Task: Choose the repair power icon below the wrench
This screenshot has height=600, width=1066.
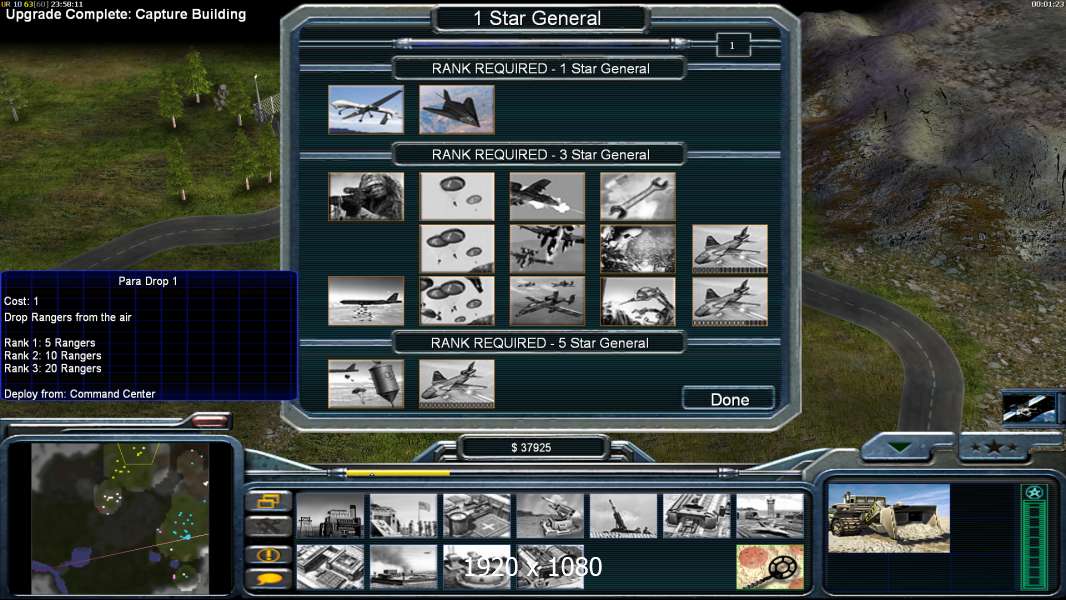Action: pyautogui.click(x=638, y=249)
